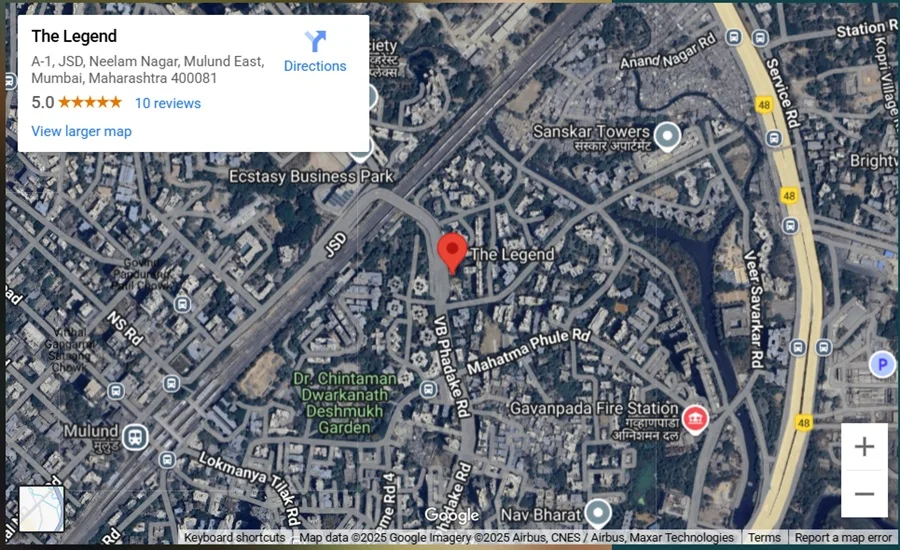Select the Sanskar Towers marker
Viewport: 900px width, 550px height.
point(667,137)
